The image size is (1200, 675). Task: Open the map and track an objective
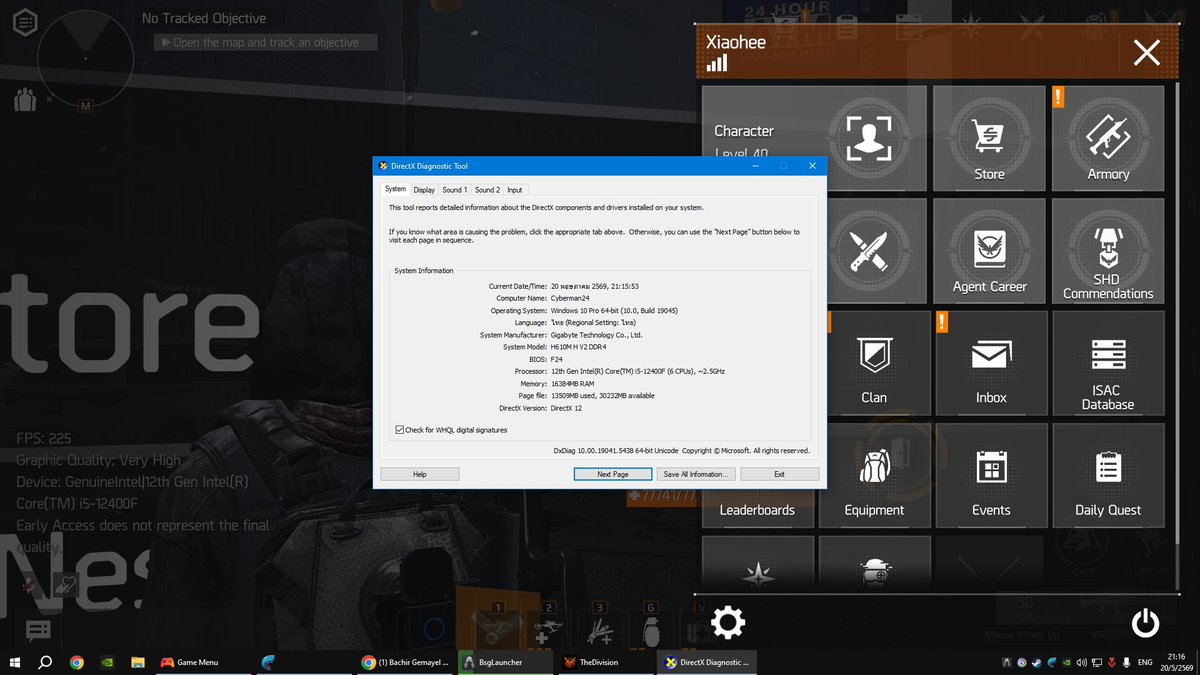[266, 42]
